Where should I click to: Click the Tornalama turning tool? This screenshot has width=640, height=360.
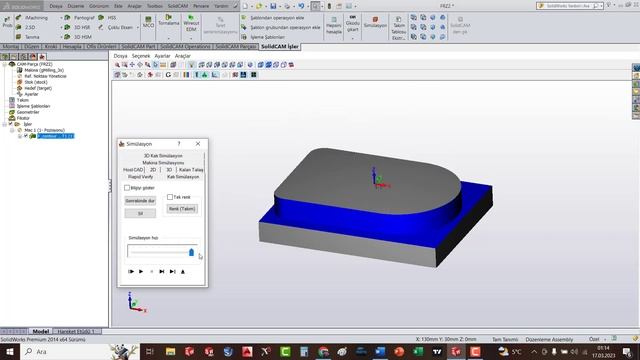169,20
